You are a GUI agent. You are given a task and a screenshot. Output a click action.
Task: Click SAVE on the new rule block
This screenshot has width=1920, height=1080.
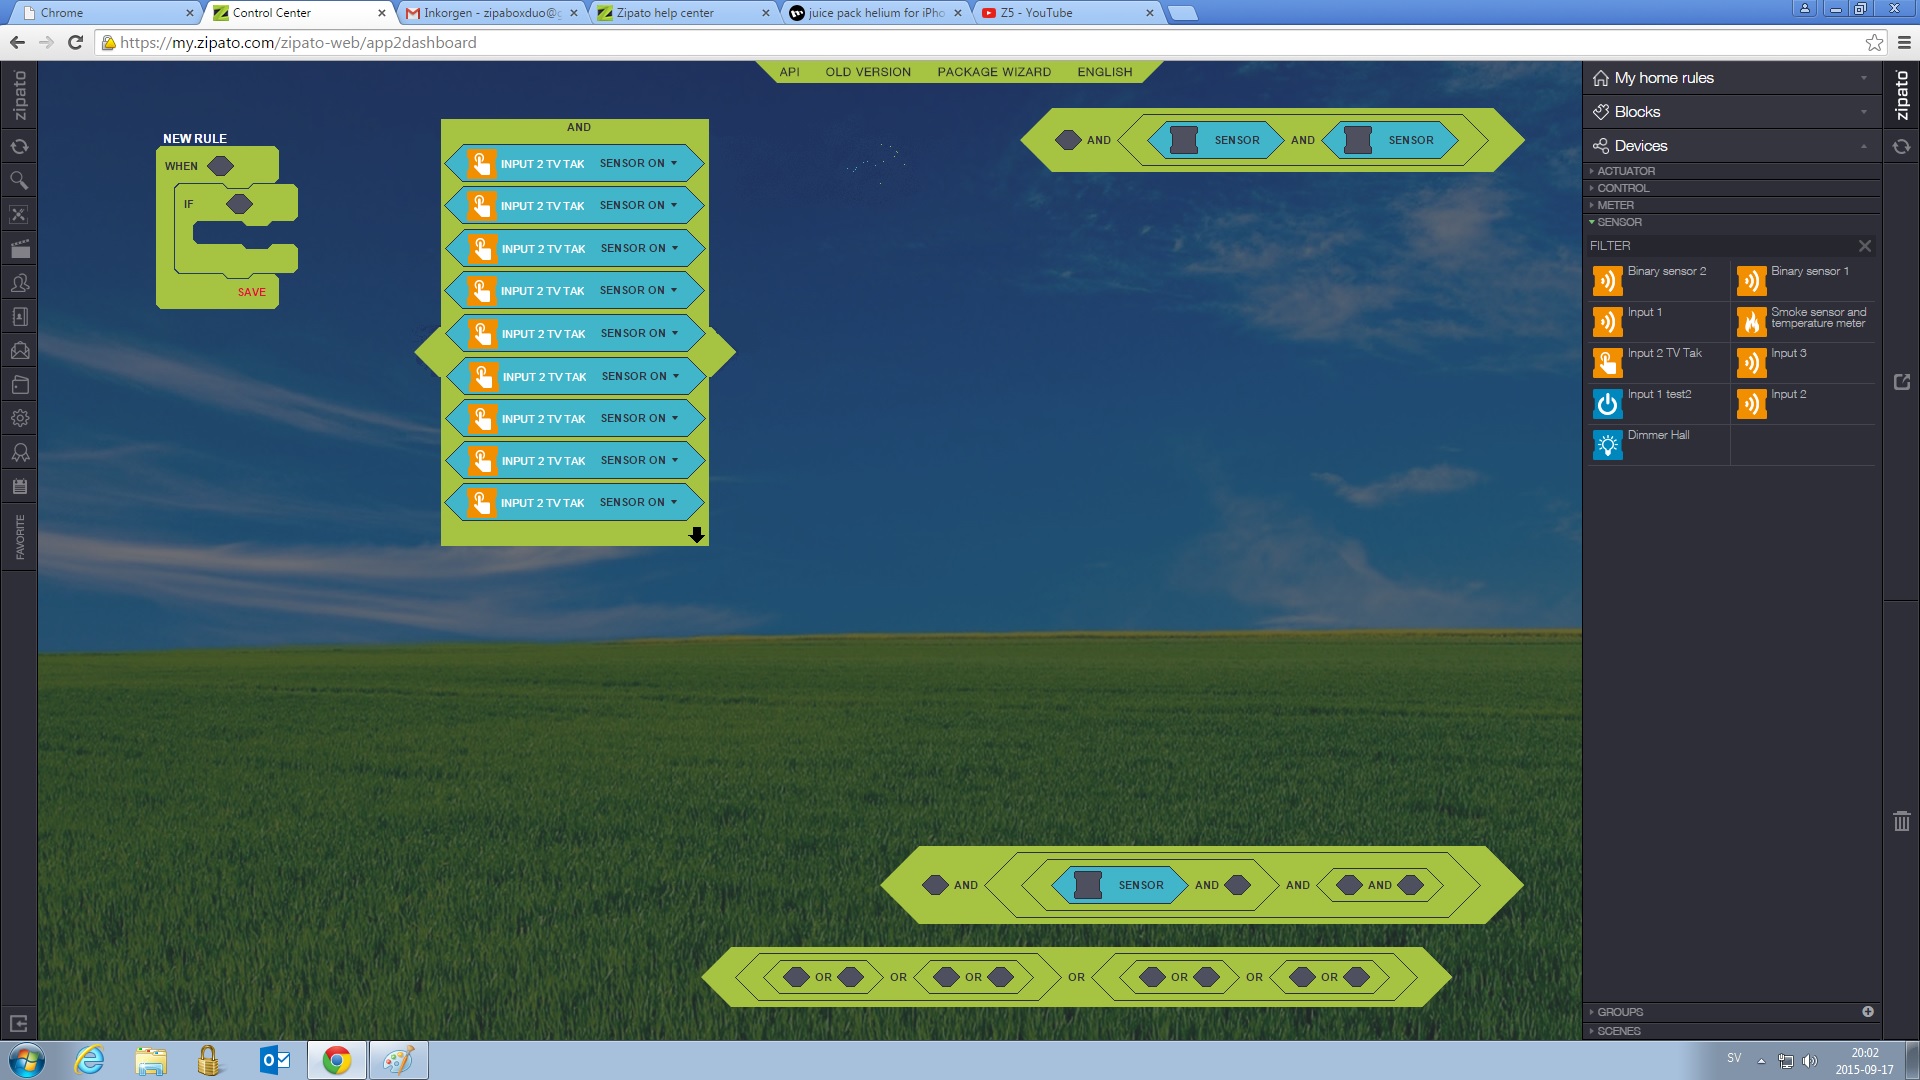[251, 292]
